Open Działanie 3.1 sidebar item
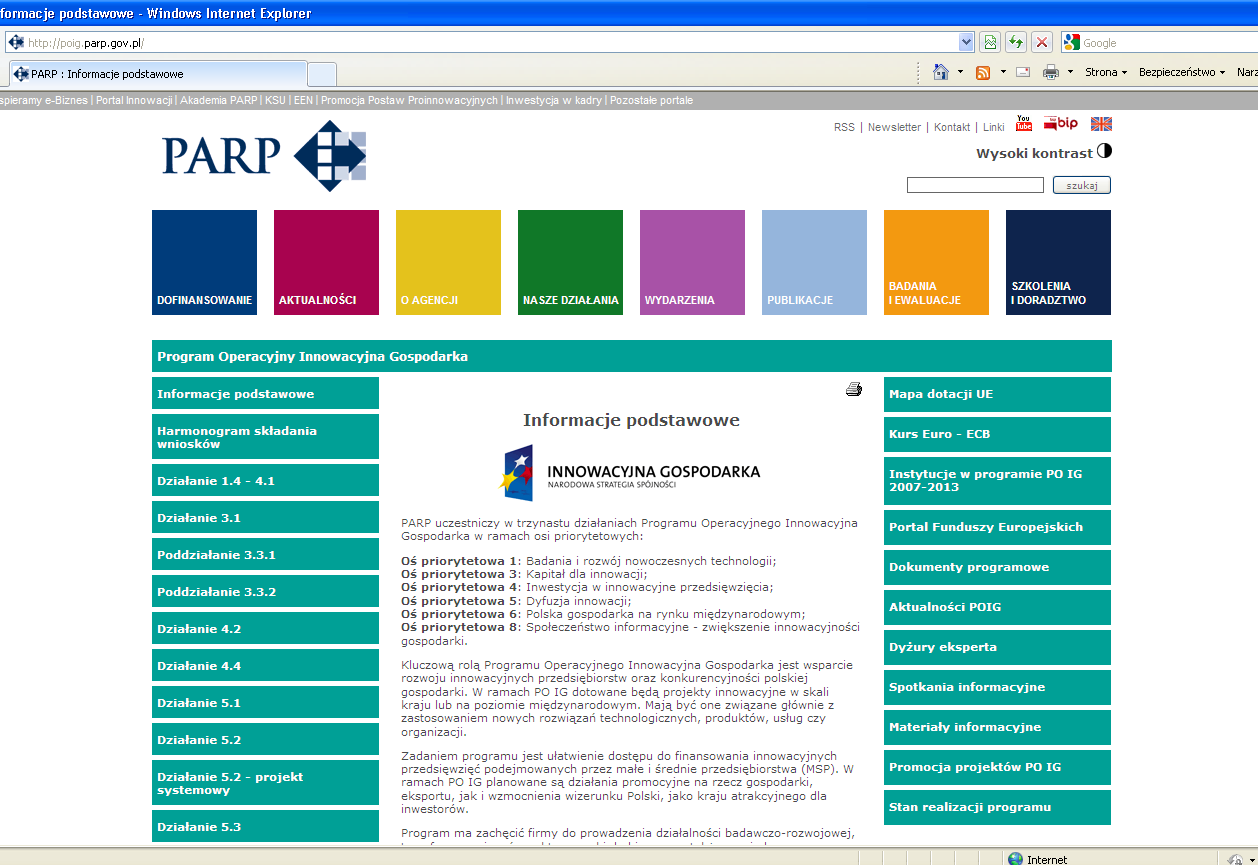The height and width of the screenshot is (865, 1258). pyautogui.click(x=265, y=518)
